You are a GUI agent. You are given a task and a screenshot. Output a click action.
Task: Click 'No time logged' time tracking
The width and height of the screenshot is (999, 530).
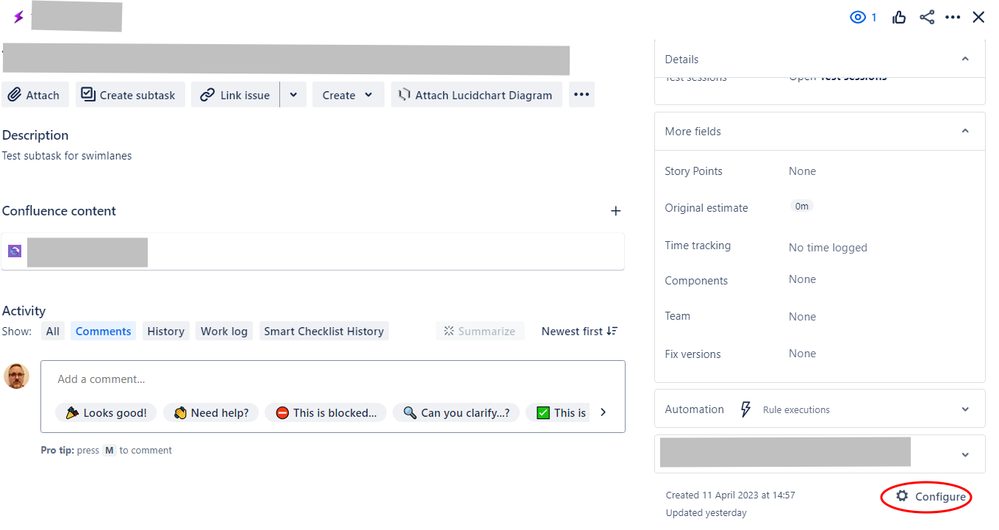(828, 248)
